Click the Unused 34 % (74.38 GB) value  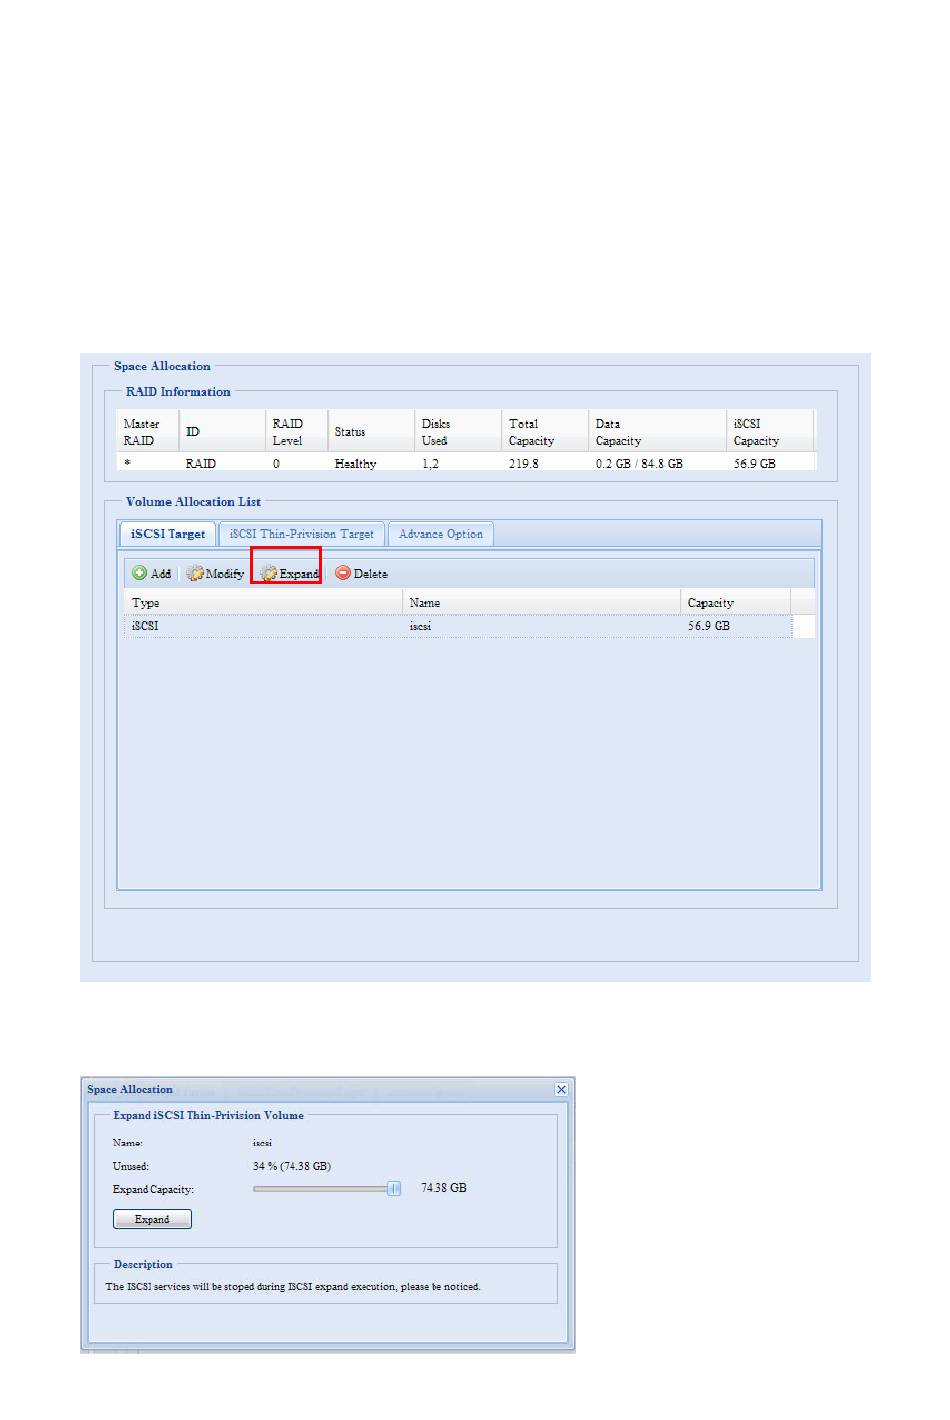(x=292, y=1166)
